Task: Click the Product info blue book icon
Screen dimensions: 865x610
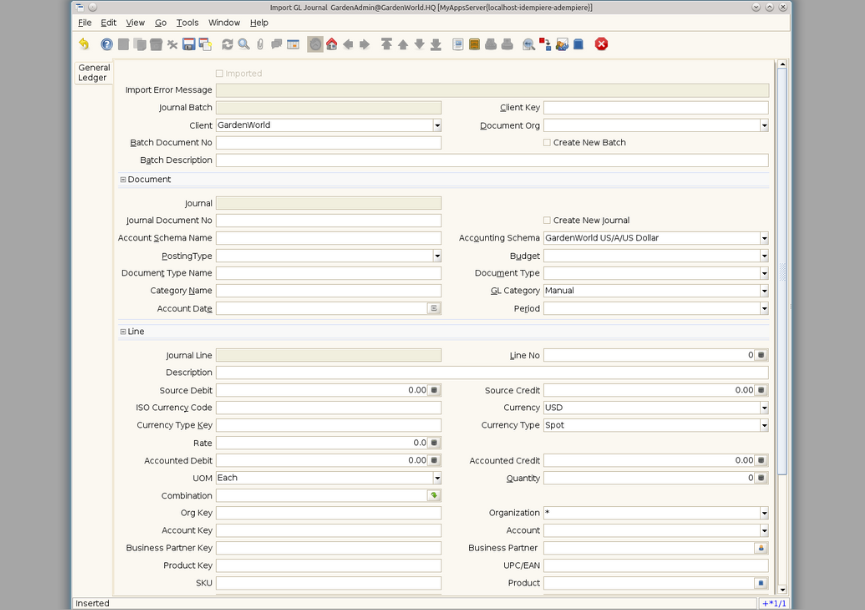Action: pos(578,44)
